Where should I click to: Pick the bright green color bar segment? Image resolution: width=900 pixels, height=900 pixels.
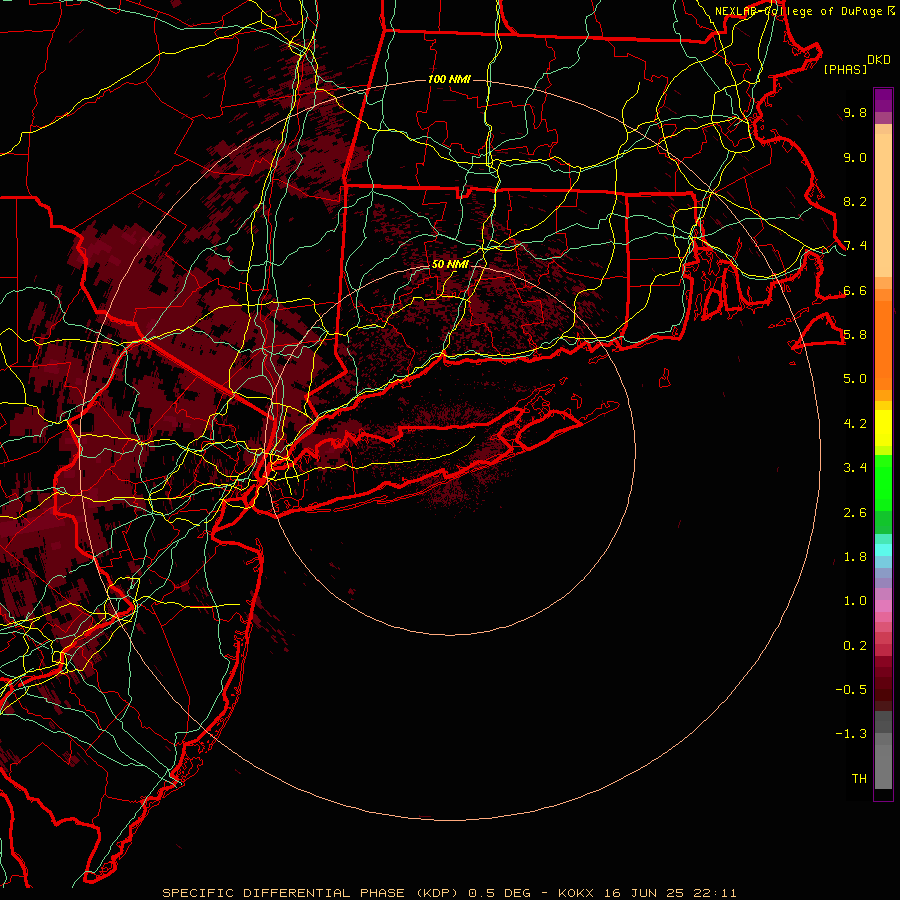pos(883,483)
